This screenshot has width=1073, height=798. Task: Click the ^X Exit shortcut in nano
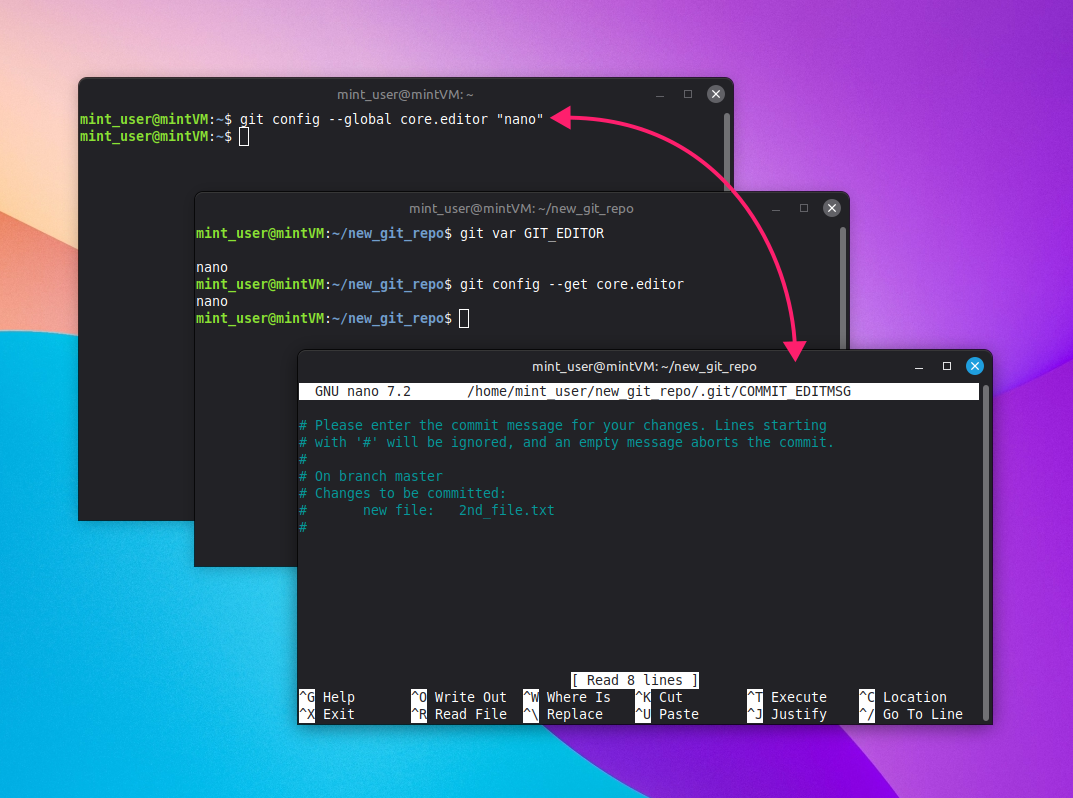(327, 714)
